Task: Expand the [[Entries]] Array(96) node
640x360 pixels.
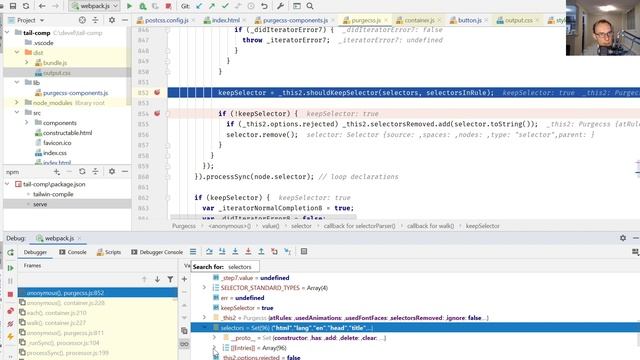Action: pos(214,348)
